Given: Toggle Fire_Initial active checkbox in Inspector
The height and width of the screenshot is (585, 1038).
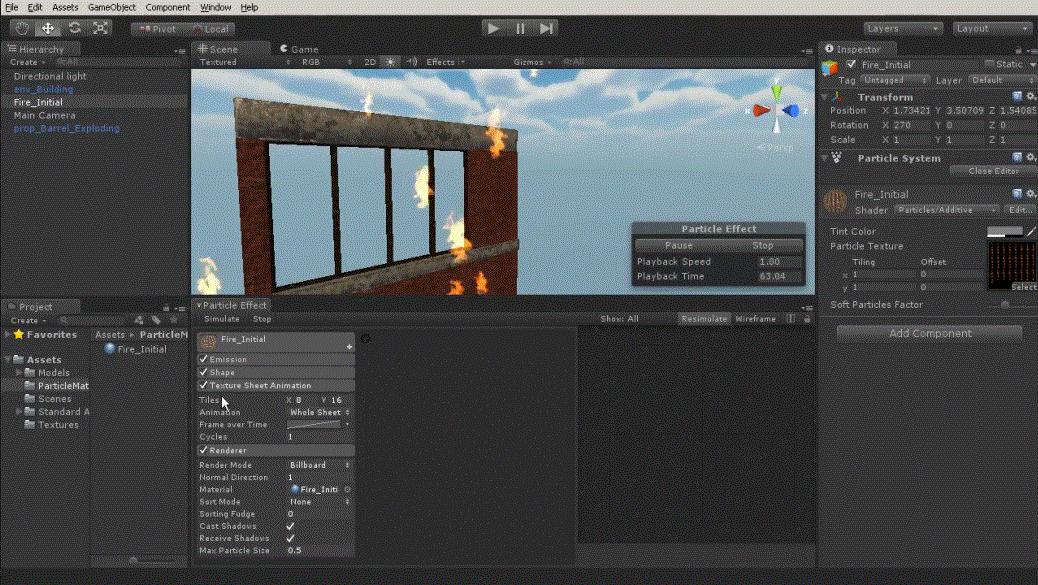Looking at the screenshot, I should (851, 64).
